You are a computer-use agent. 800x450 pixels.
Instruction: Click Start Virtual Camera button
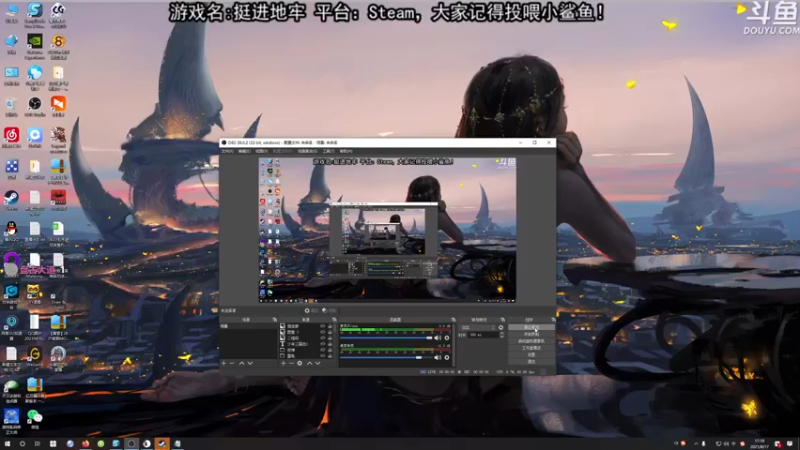pos(531,341)
